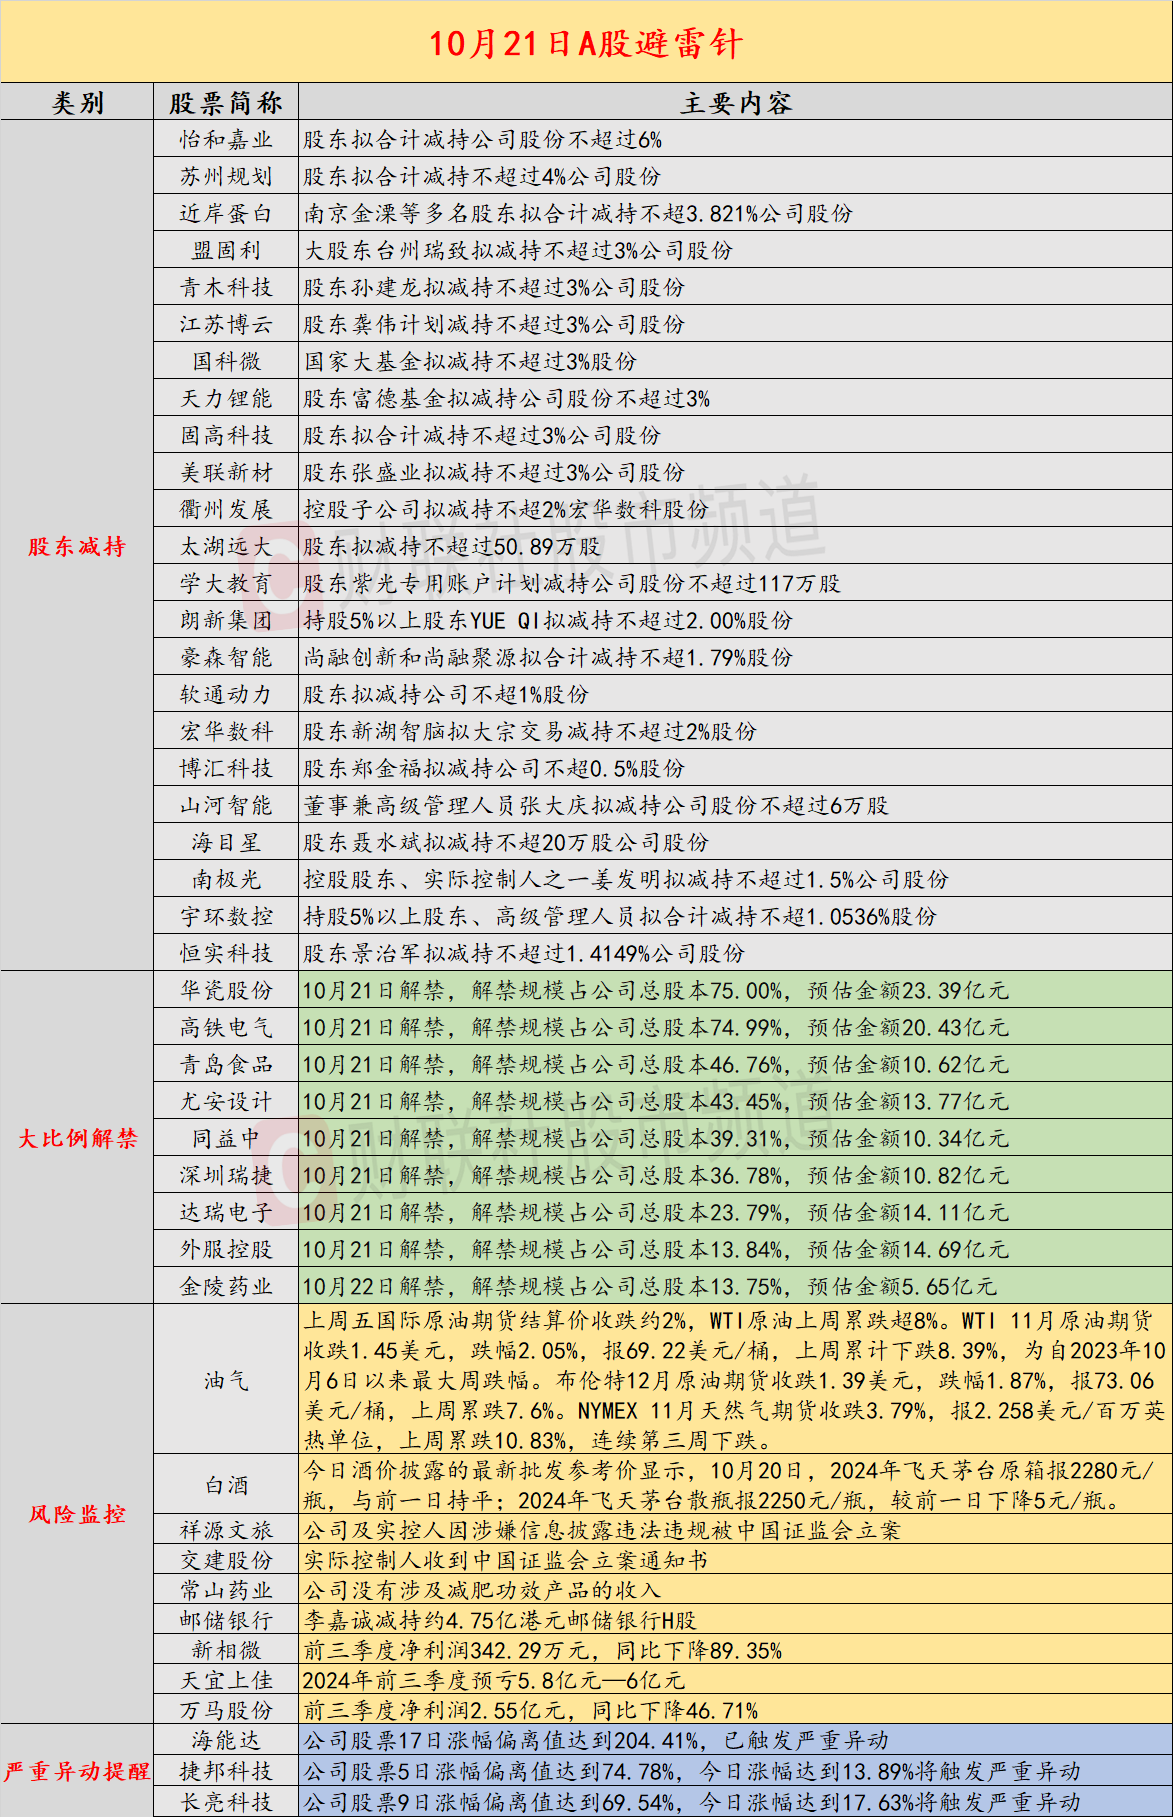Click "股东拟减持公司不超1%股份"

(446, 695)
